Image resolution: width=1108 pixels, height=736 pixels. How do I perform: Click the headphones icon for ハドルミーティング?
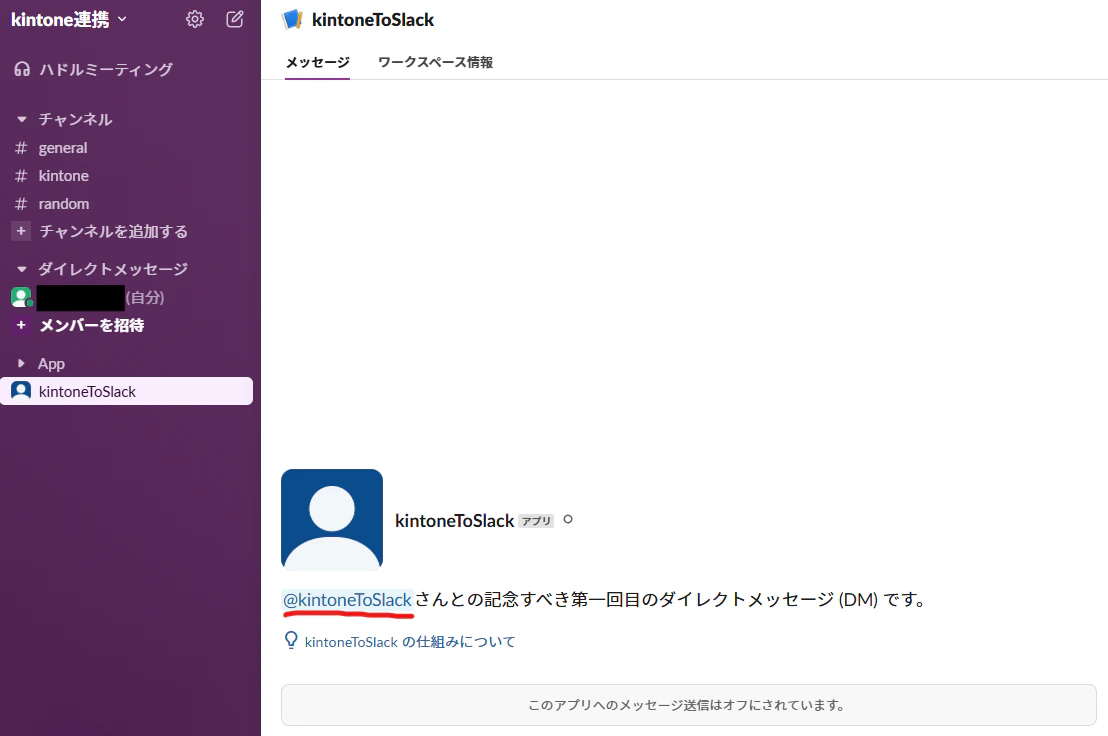[x=22, y=69]
